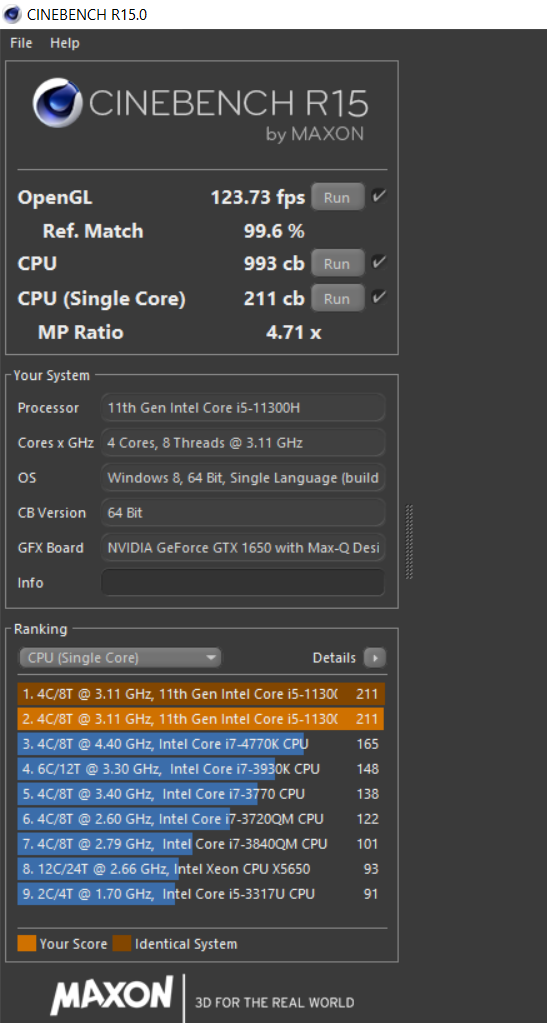Viewport: 547px width, 1023px height.
Task: Click the Processor field value
Action: coord(243,408)
